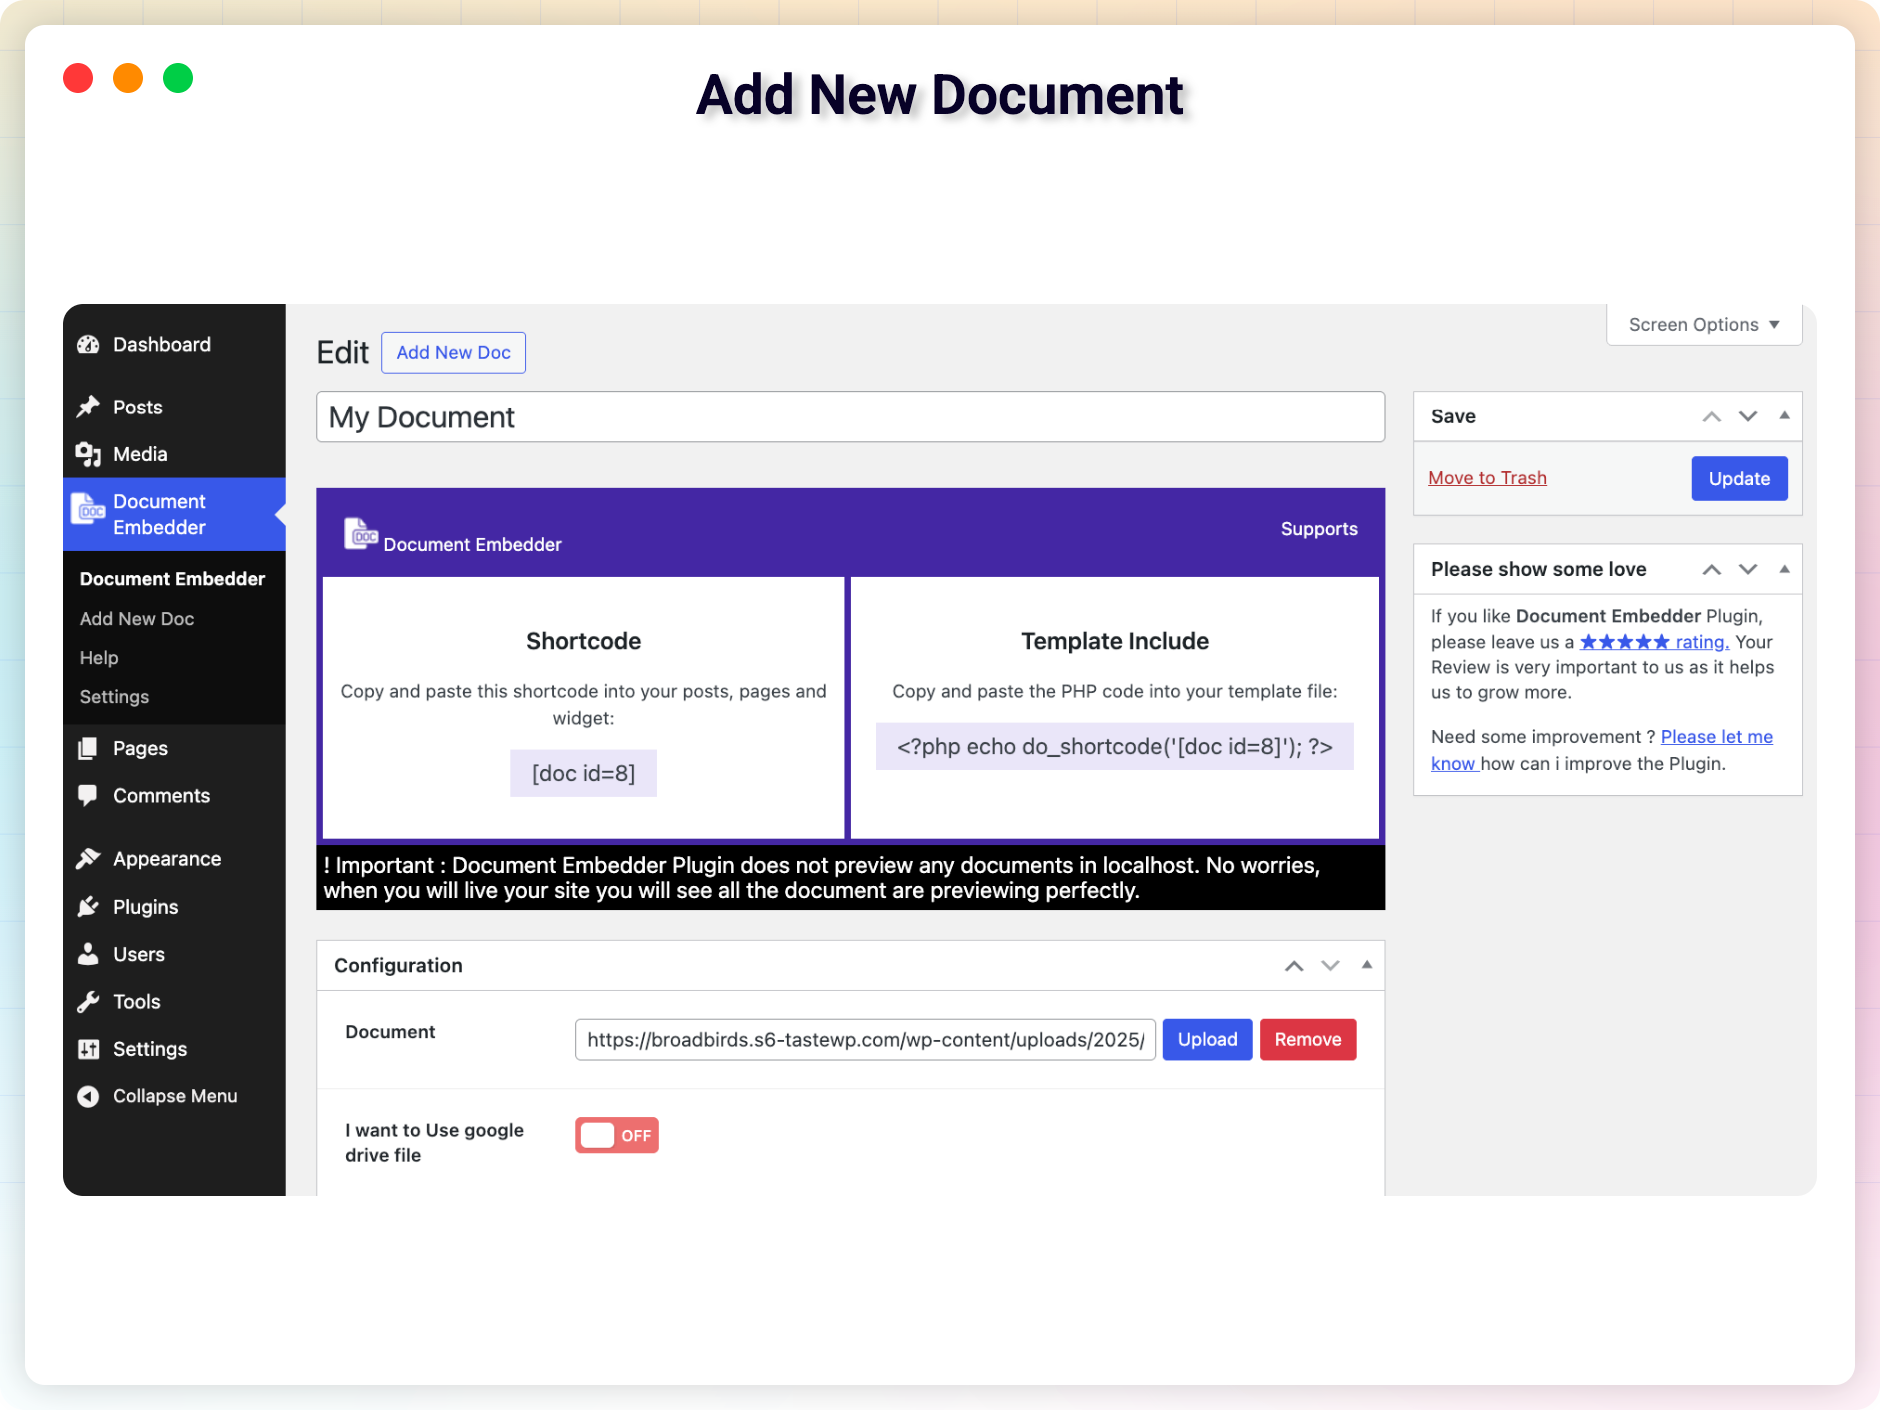Click 'Please let me know' link
1880x1410 pixels.
pos(1716,737)
